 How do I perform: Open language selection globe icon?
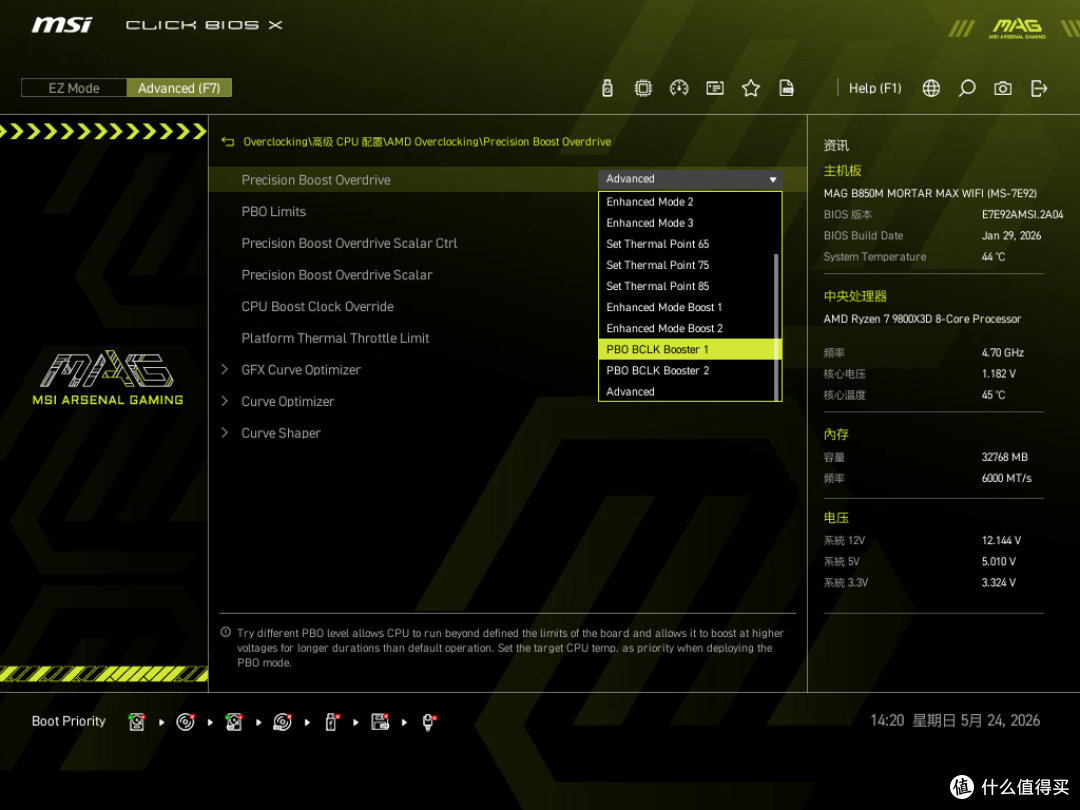(931, 88)
